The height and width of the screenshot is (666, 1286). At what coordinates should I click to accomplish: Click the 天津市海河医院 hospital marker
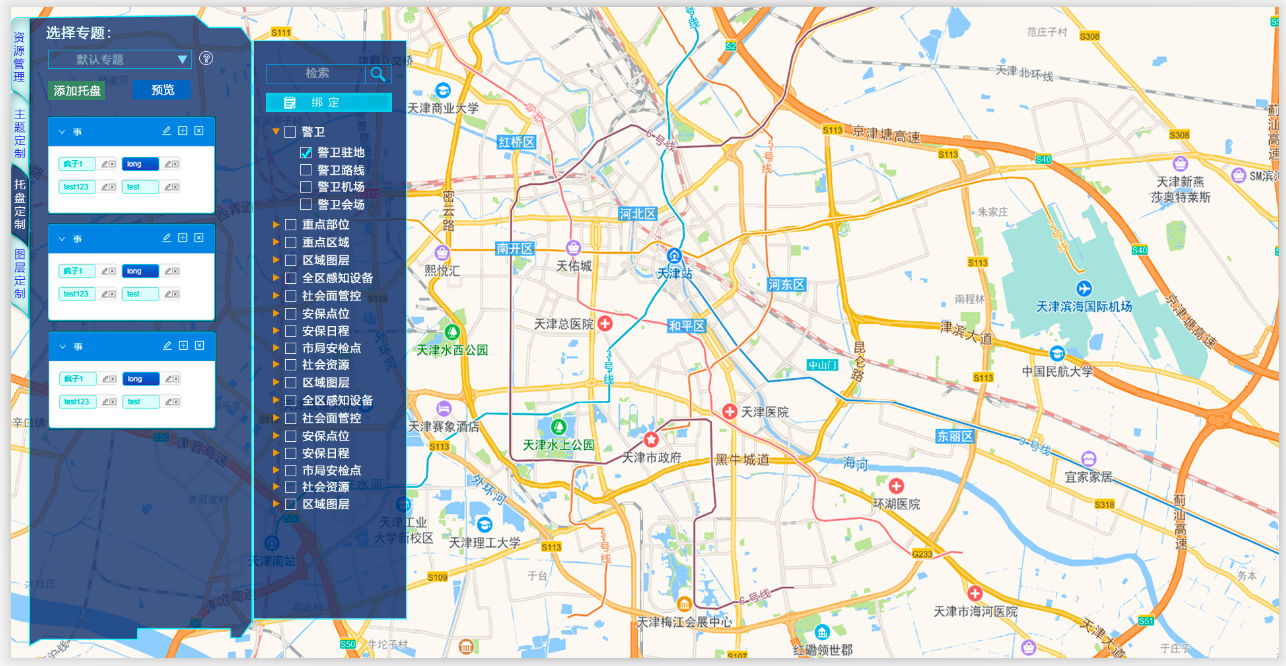[x=975, y=593]
